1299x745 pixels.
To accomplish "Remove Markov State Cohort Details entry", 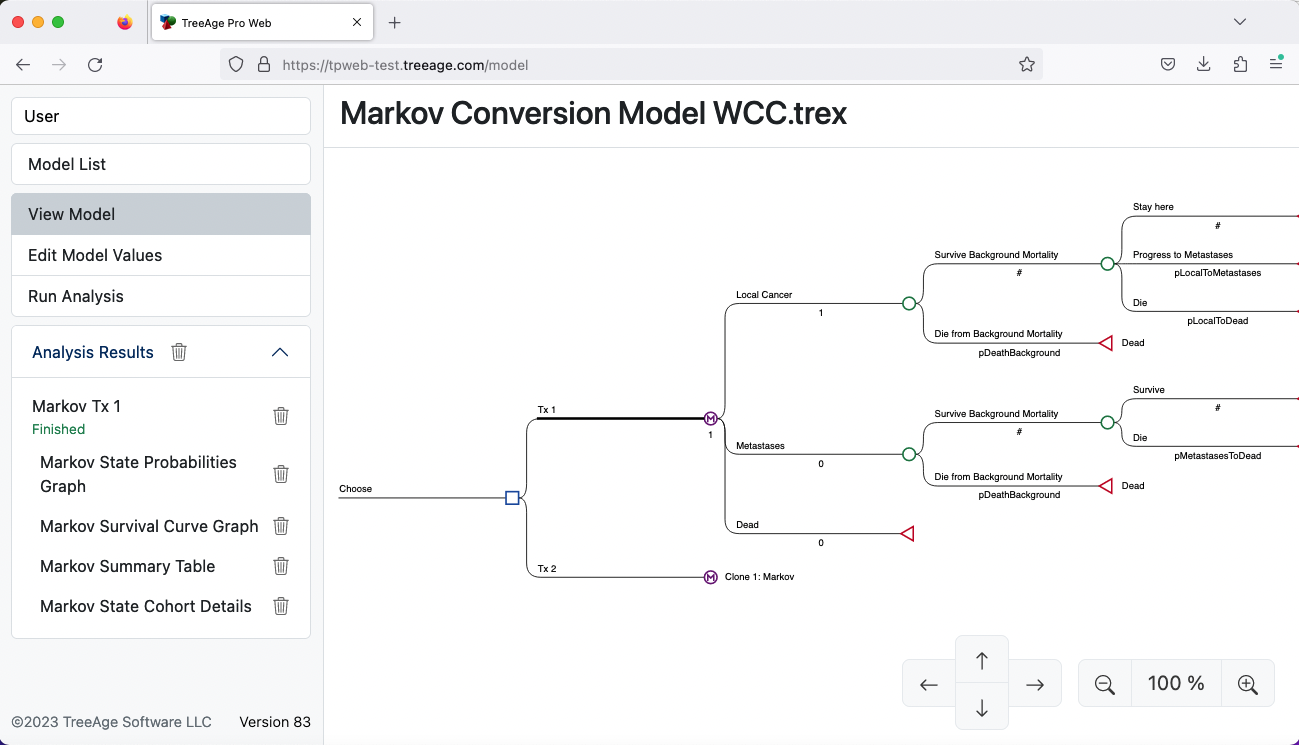I will 281,606.
